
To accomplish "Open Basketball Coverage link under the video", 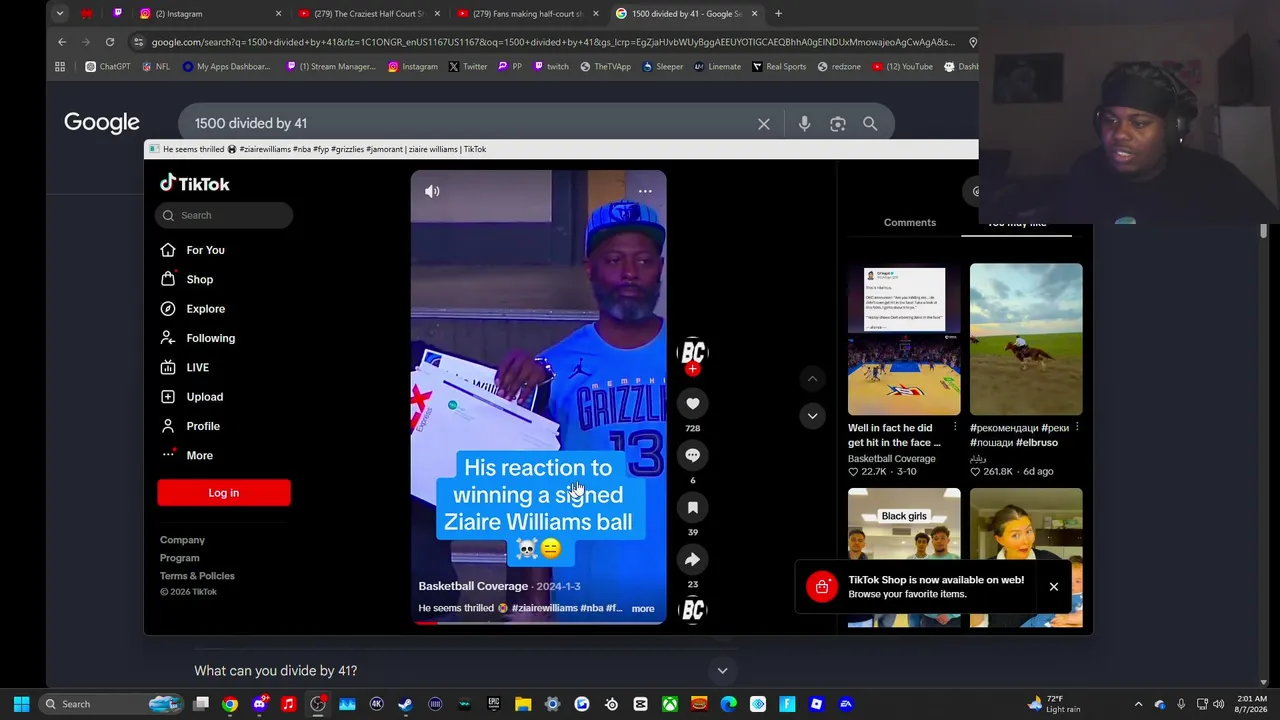I will point(473,586).
